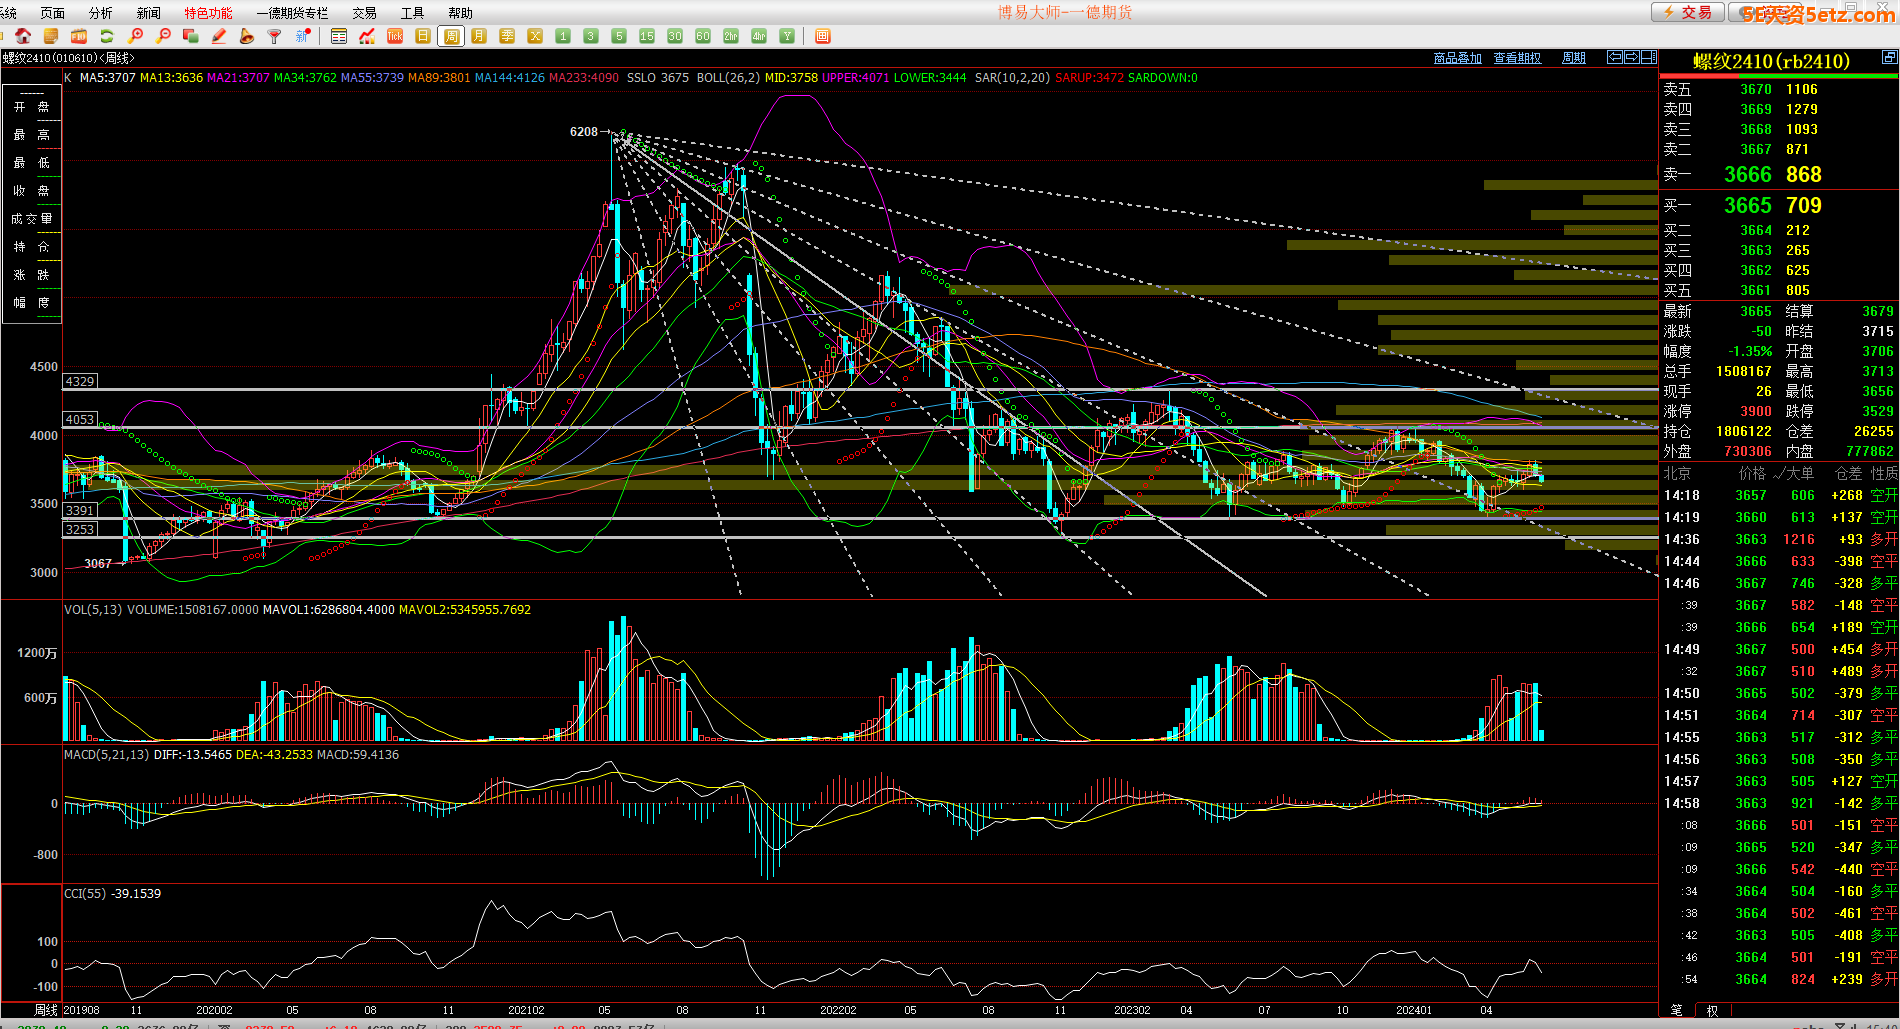Screen dimensions: 1900x1029
Task: Click the orange X period icon
Action: click(x=535, y=36)
